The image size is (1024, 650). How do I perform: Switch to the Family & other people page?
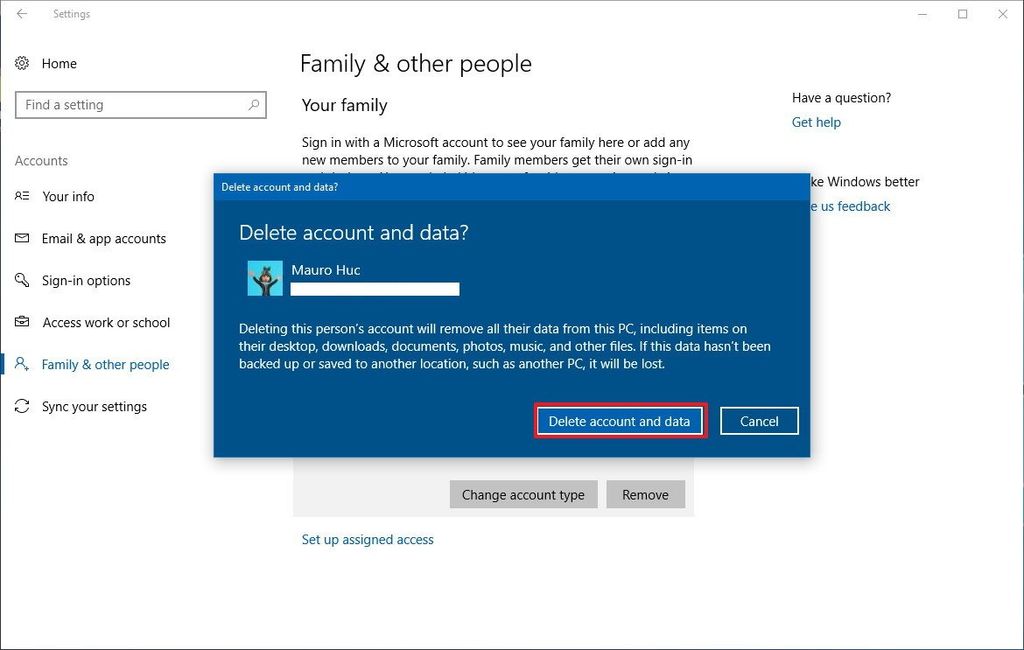coord(105,364)
